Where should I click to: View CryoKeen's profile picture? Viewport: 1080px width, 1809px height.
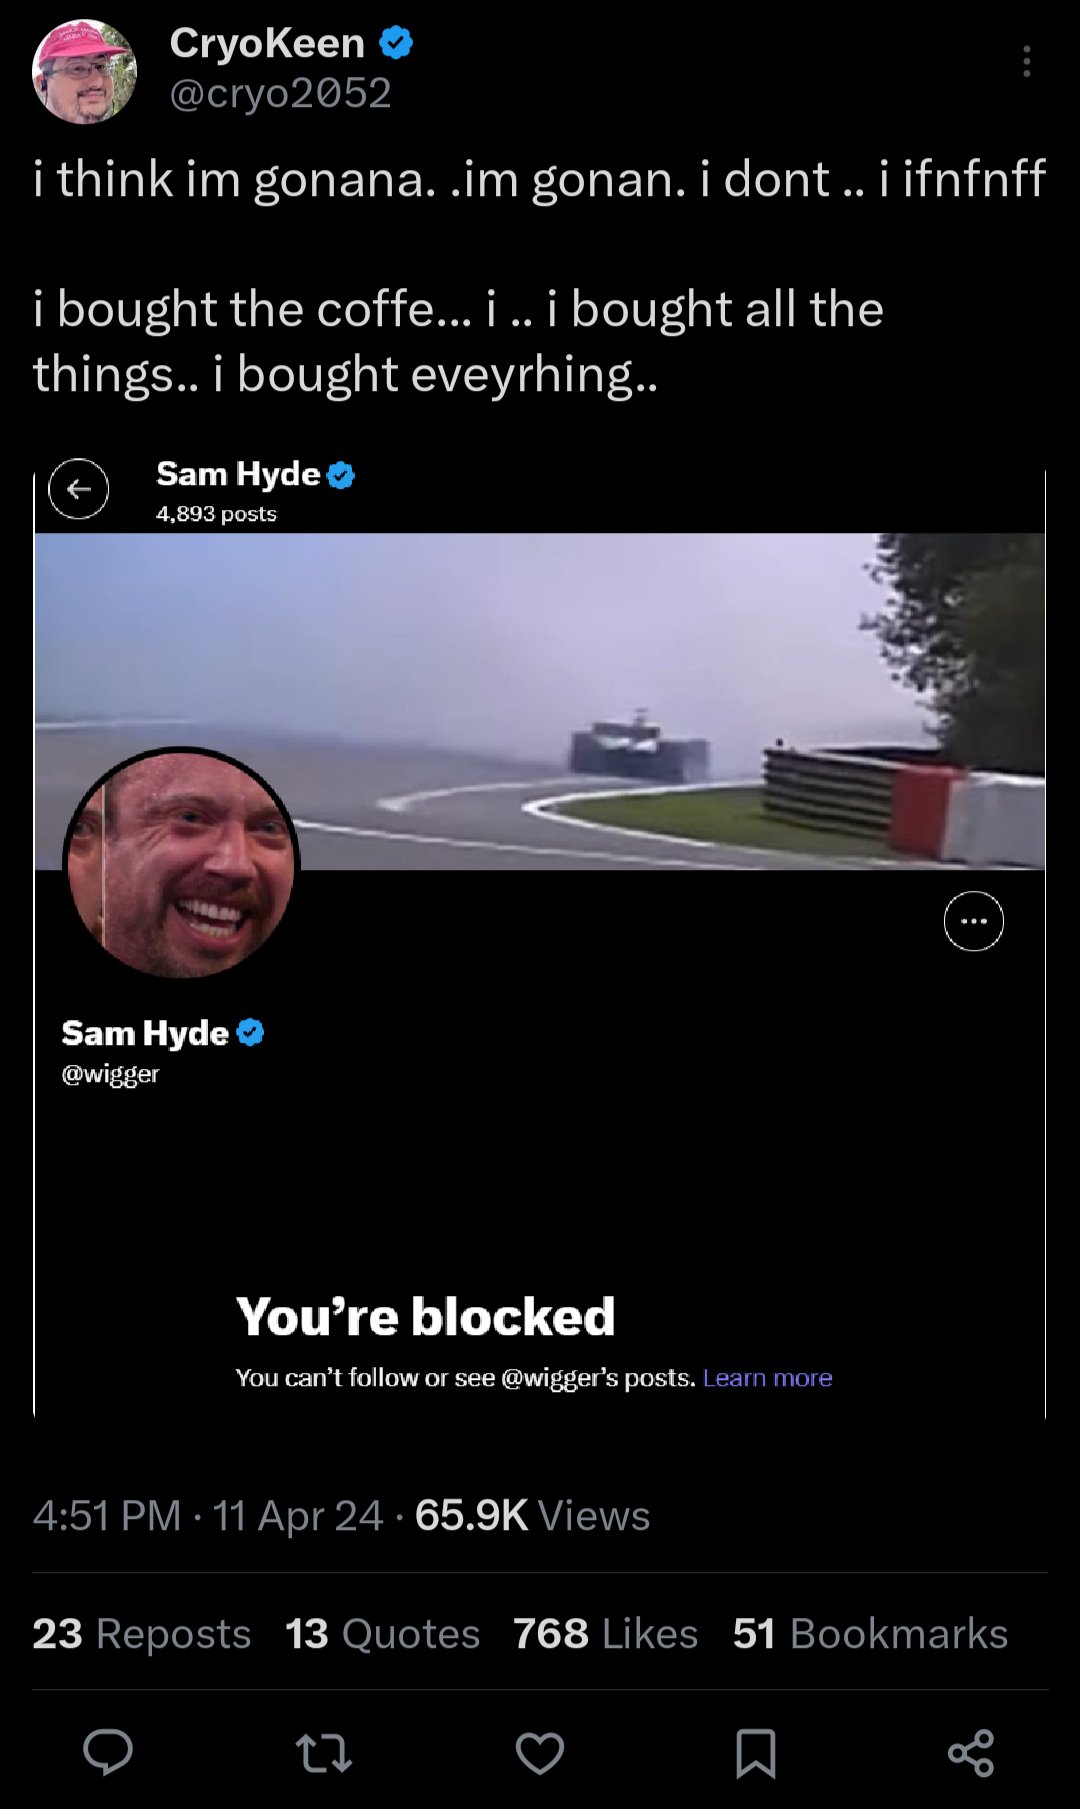point(85,72)
